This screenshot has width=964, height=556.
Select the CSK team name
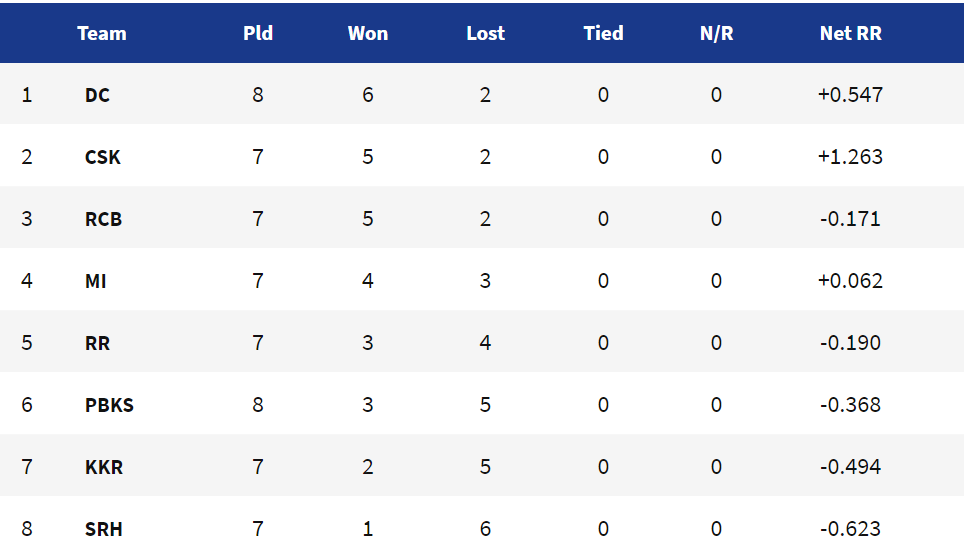(x=103, y=157)
